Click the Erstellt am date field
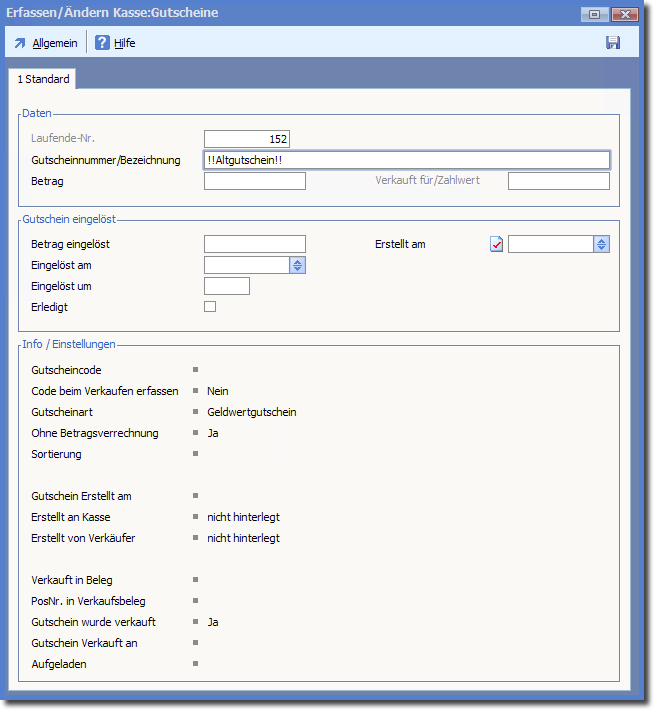 click(x=550, y=244)
